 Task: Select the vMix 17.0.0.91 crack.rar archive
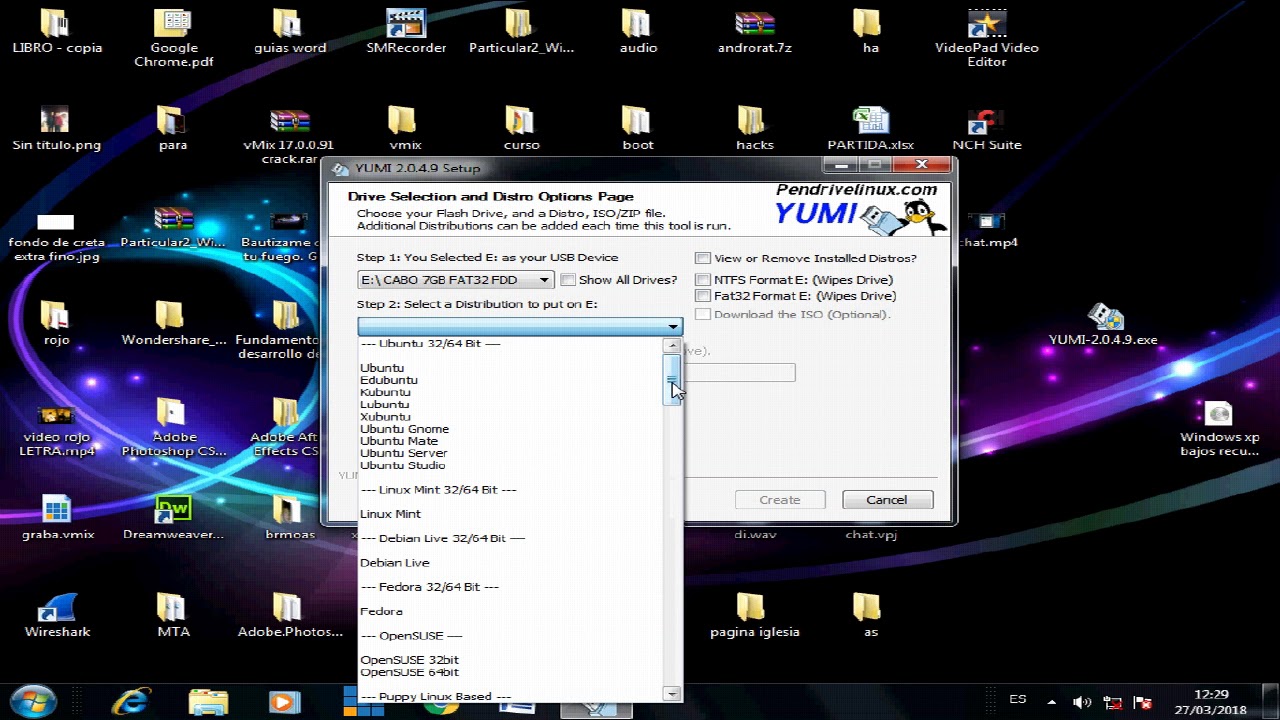289,136
